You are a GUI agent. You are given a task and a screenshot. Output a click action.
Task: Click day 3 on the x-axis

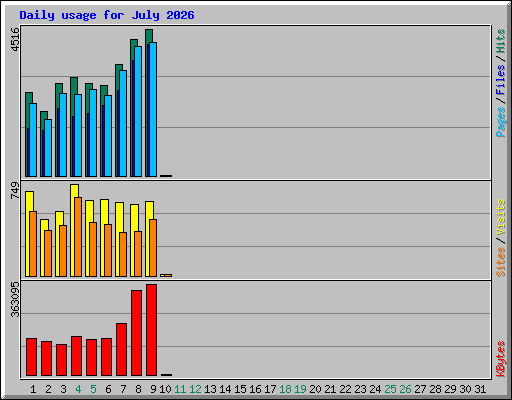pos(63,389)
